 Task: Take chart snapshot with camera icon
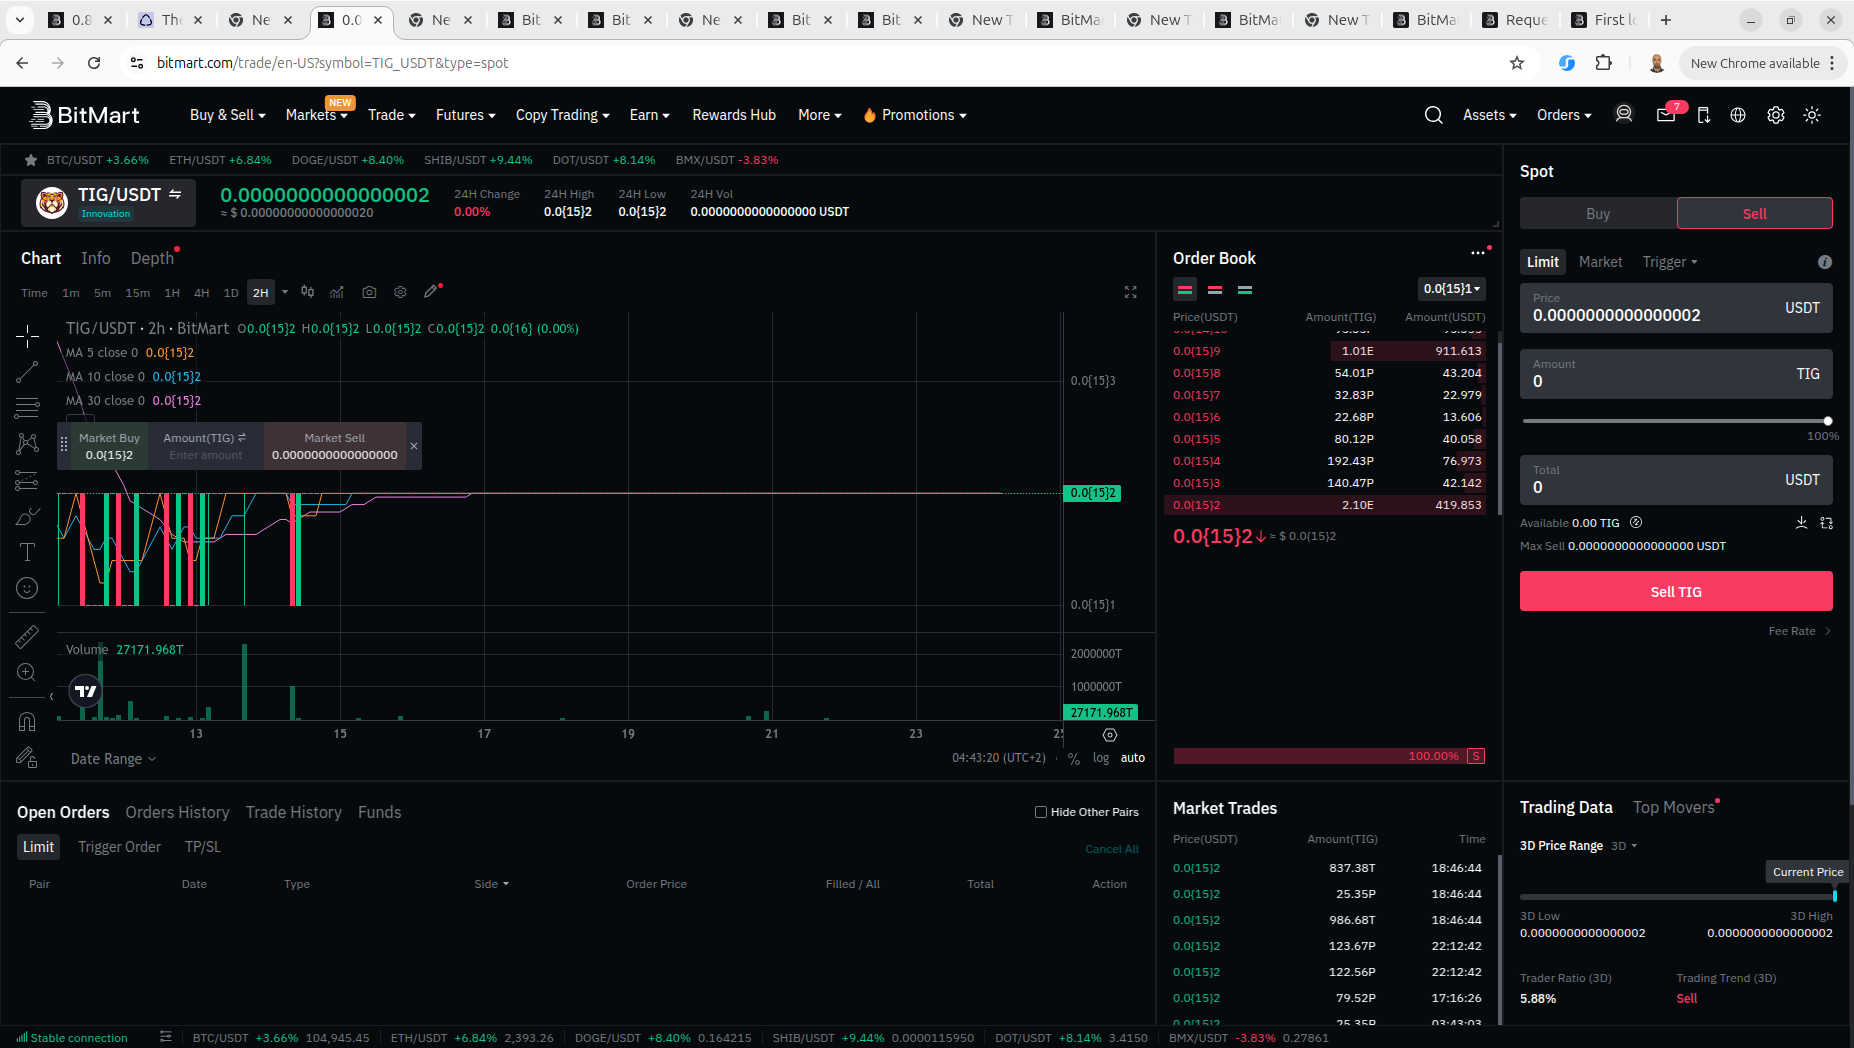369,292
